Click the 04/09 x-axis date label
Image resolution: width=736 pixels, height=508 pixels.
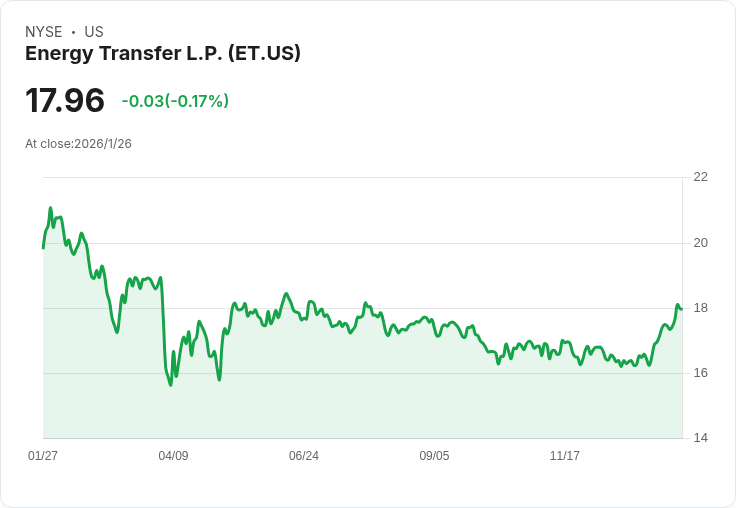pos(173,456)
